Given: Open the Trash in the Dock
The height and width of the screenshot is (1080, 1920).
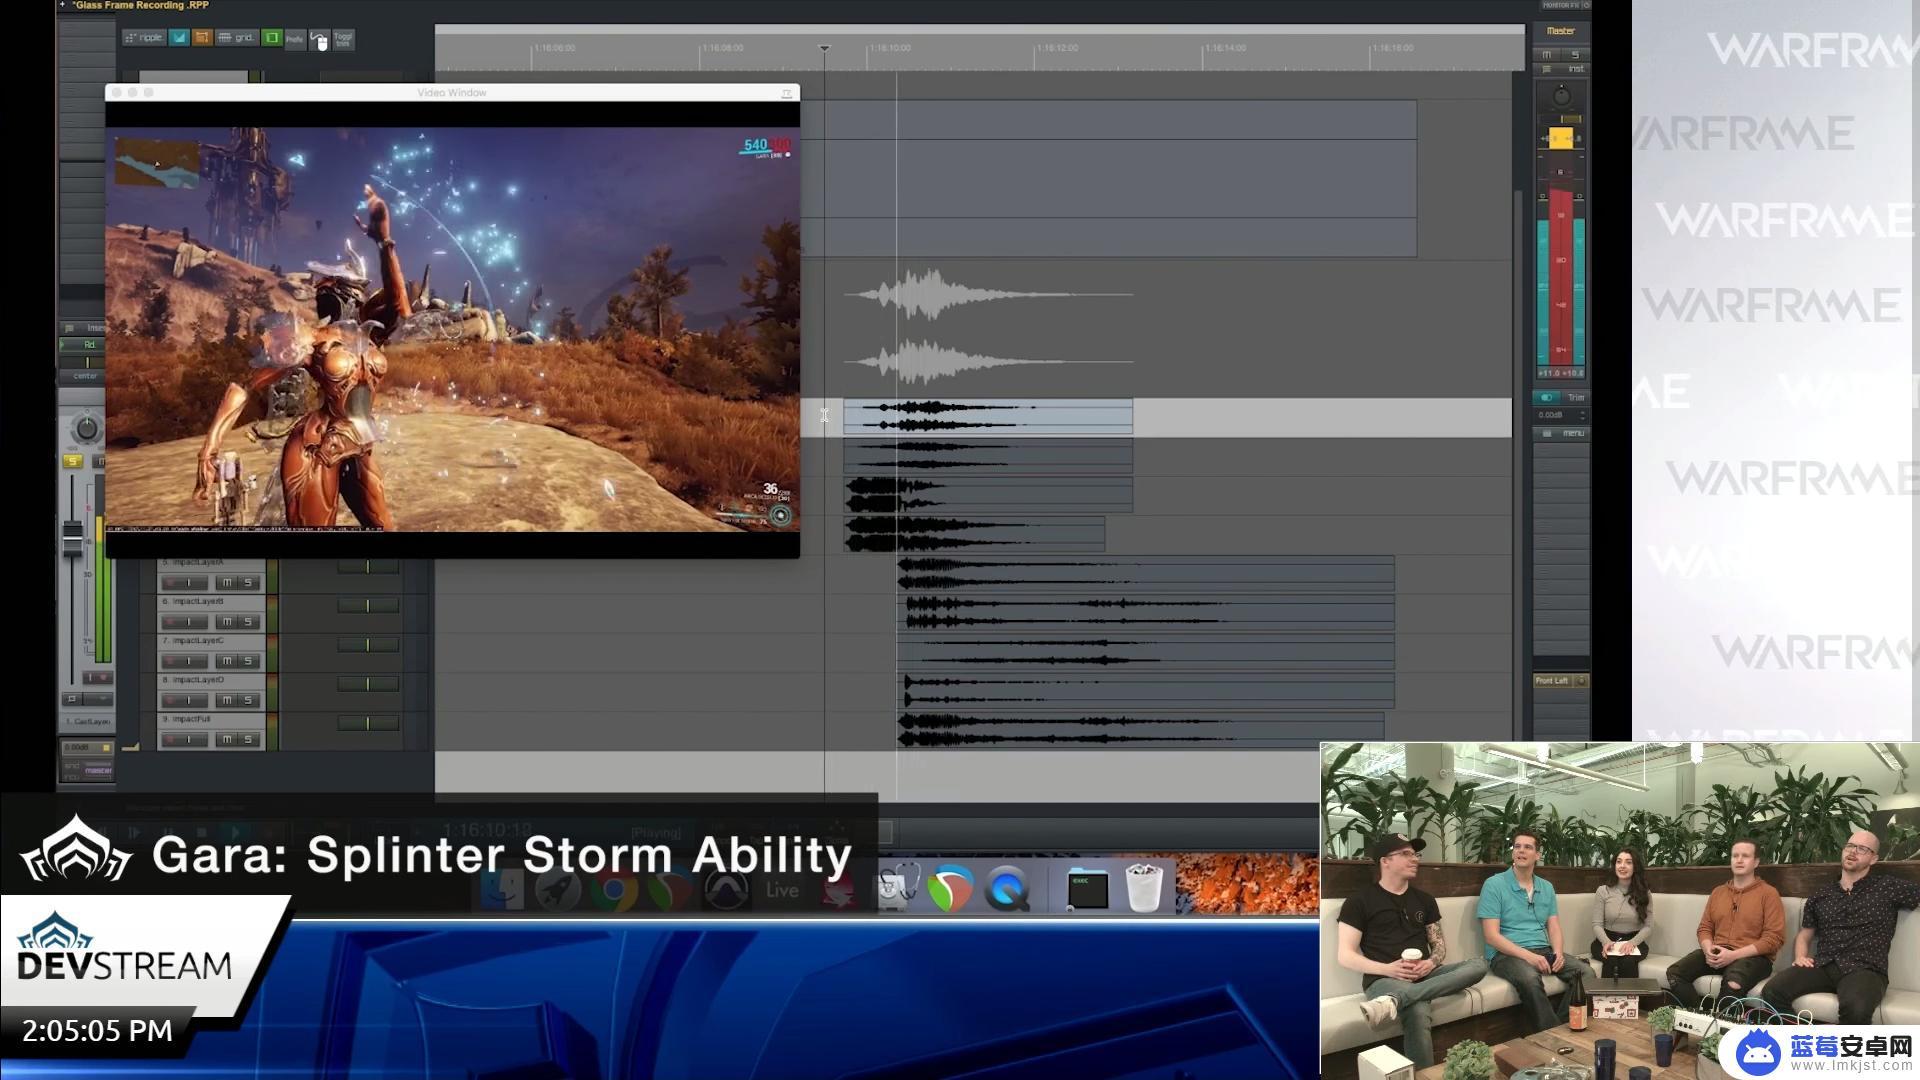Looking at the screenshot, I should coord(1143,888).
